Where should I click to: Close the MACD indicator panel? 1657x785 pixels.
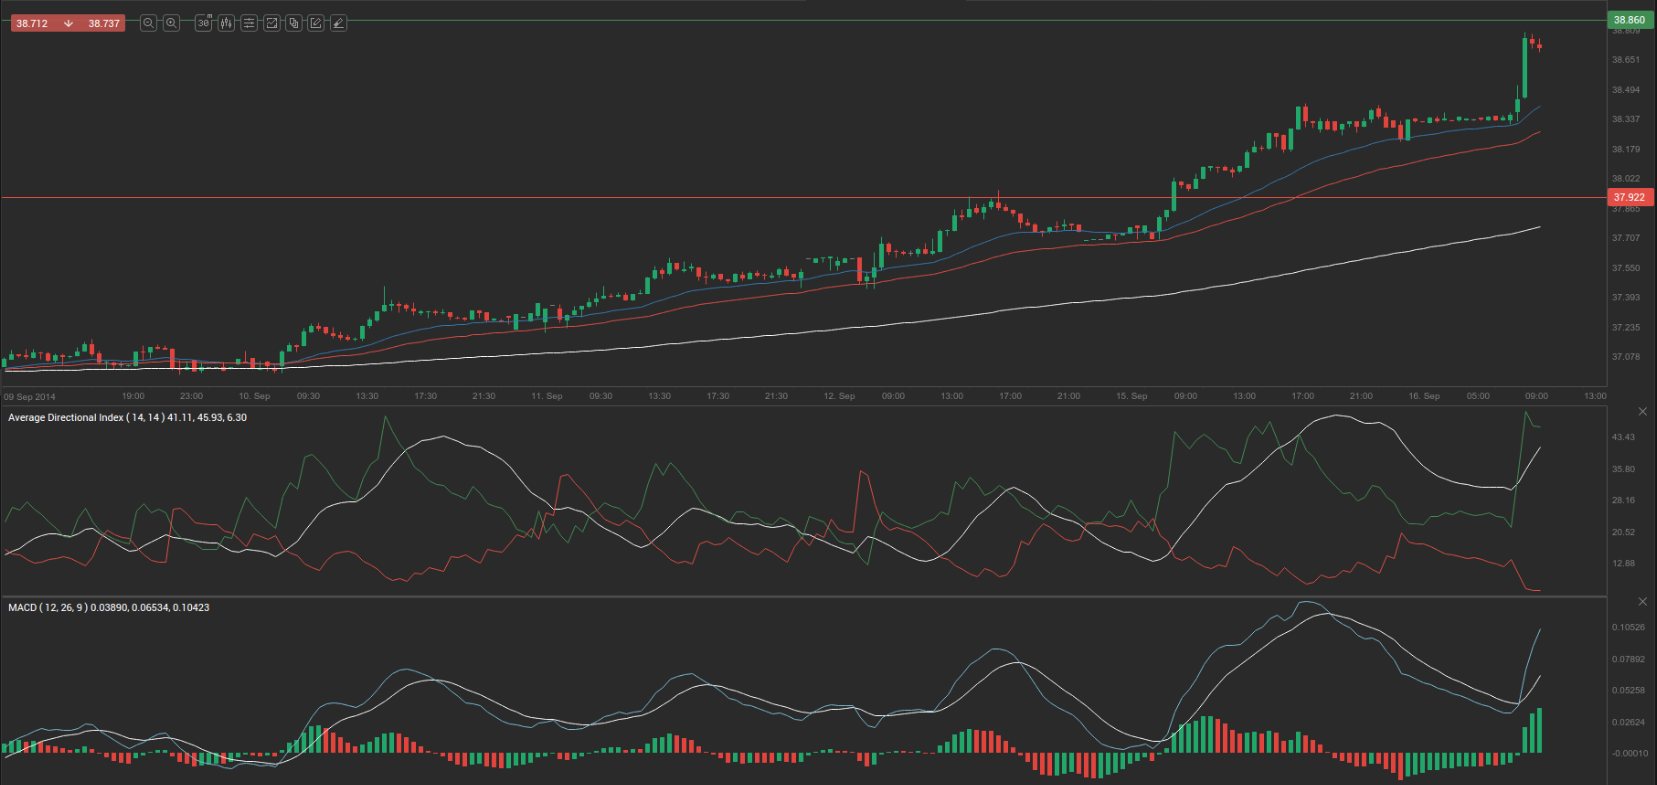coord(1642,601)
